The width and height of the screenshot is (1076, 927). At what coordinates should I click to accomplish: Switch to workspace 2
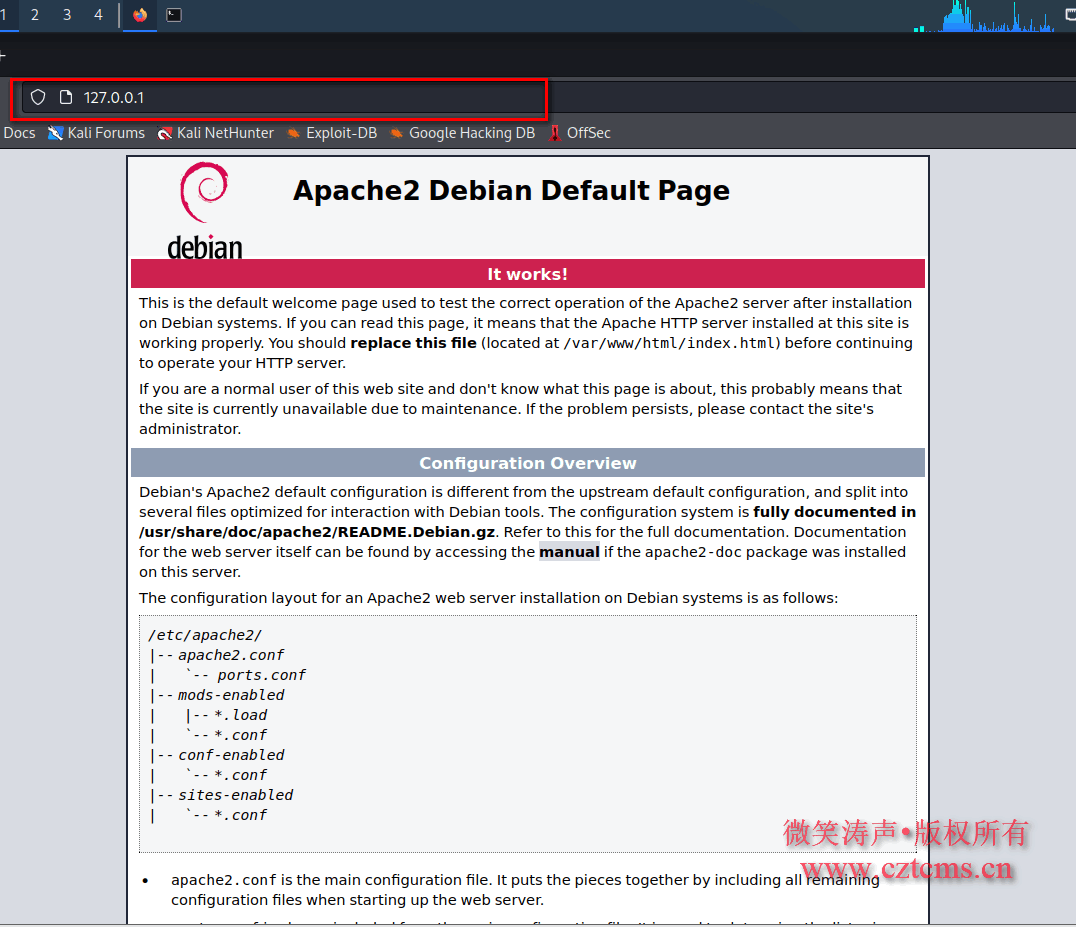[35, 15]
